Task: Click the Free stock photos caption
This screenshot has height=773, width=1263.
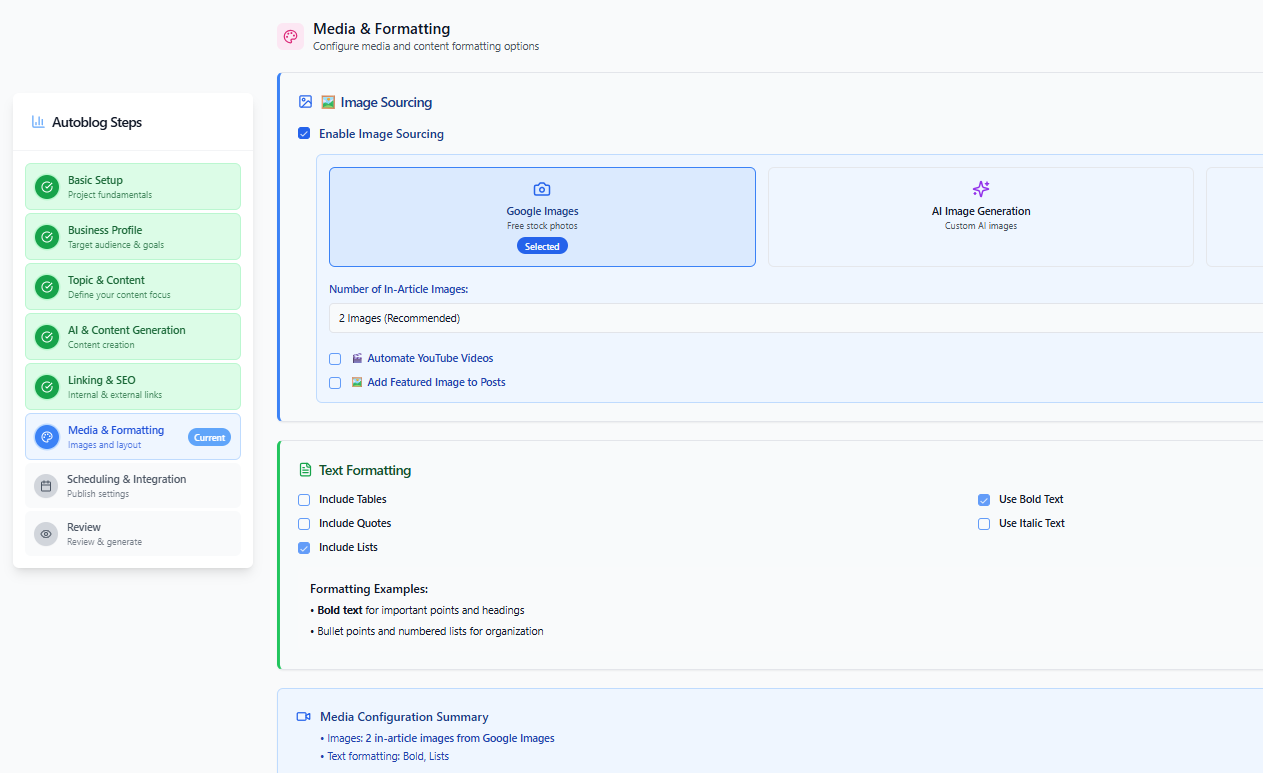Action: click(542, 226)
